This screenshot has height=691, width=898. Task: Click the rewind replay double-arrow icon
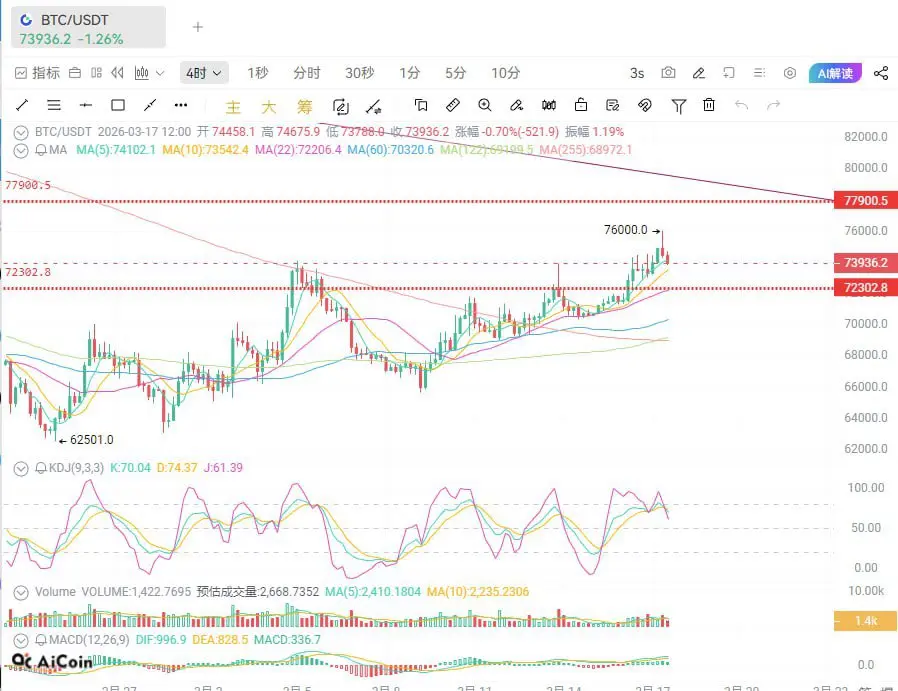117,73
